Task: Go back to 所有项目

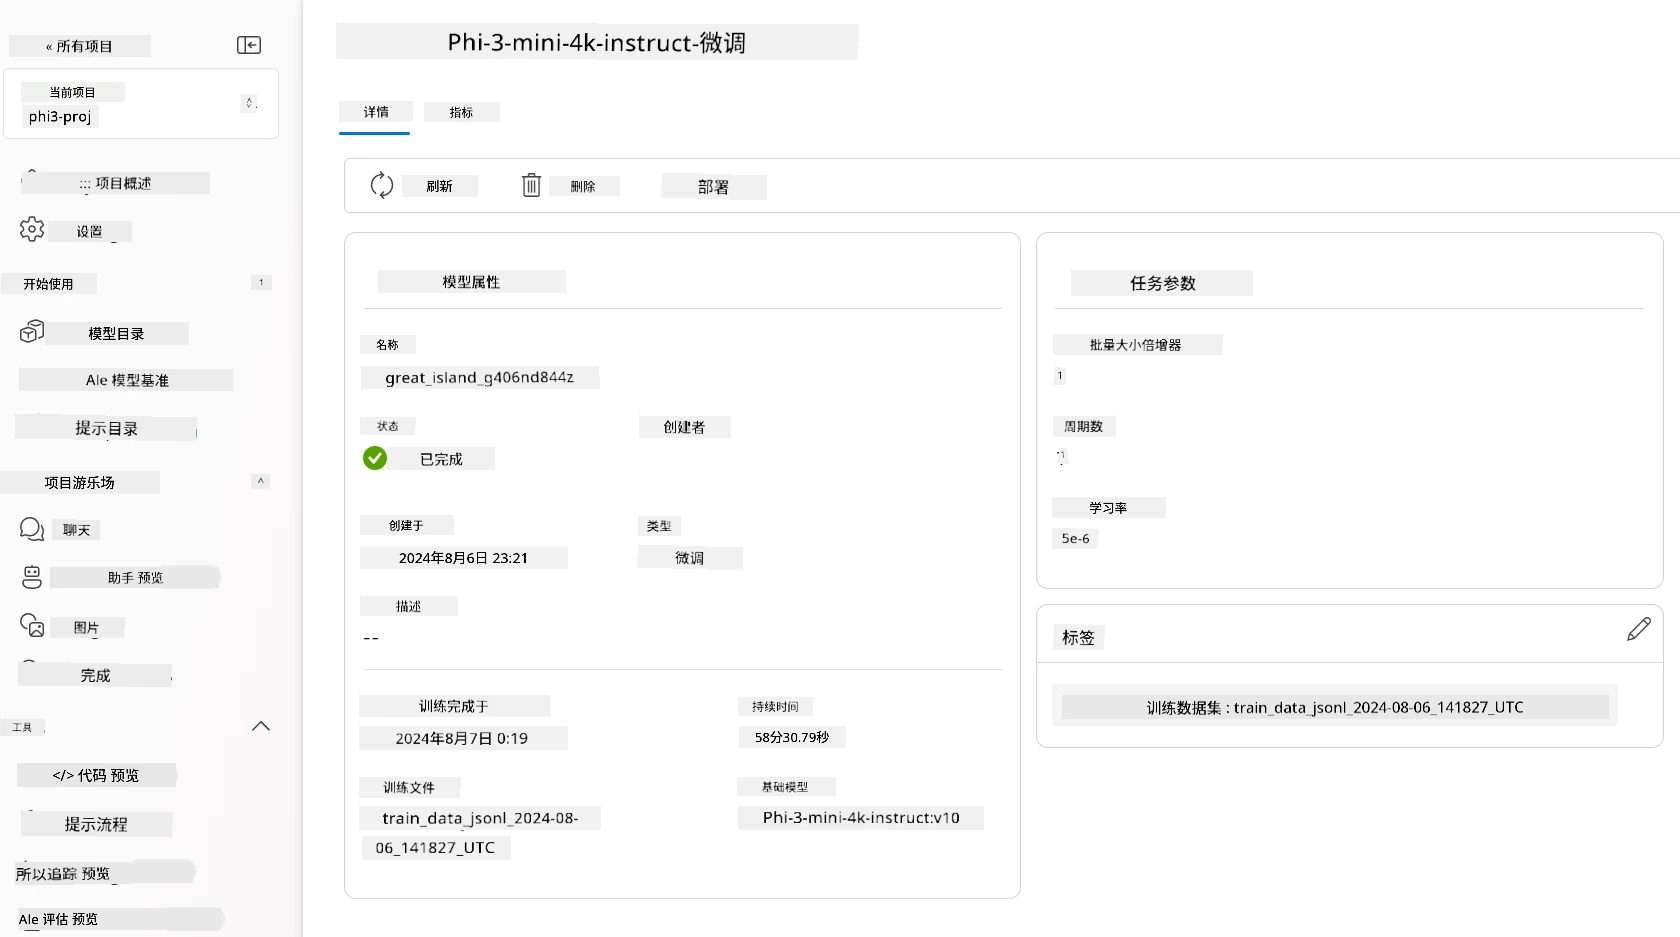Action: click(x=79, y=46)
